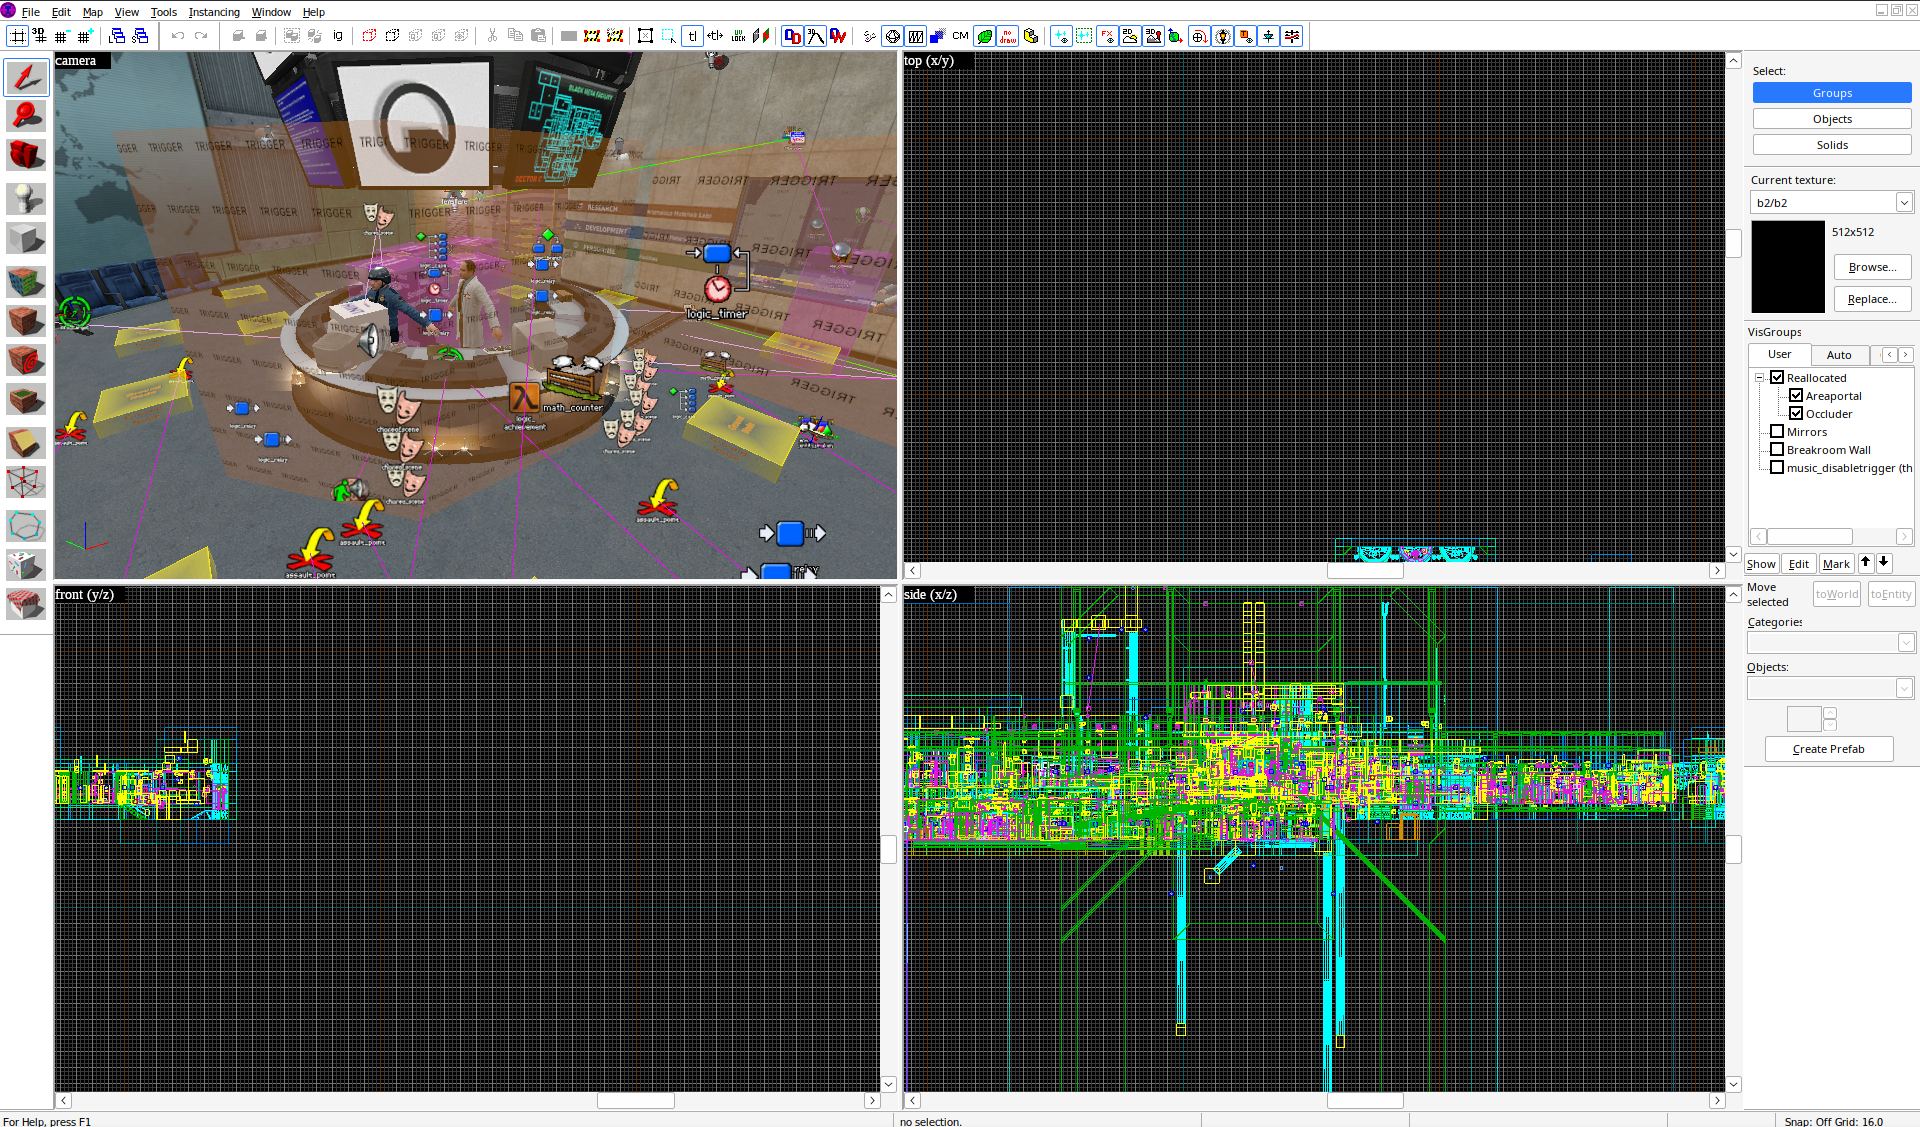The width and height of the screenshot is (1920, 1127).
Task: Open the Instancing menu
Action: (214, 12)
